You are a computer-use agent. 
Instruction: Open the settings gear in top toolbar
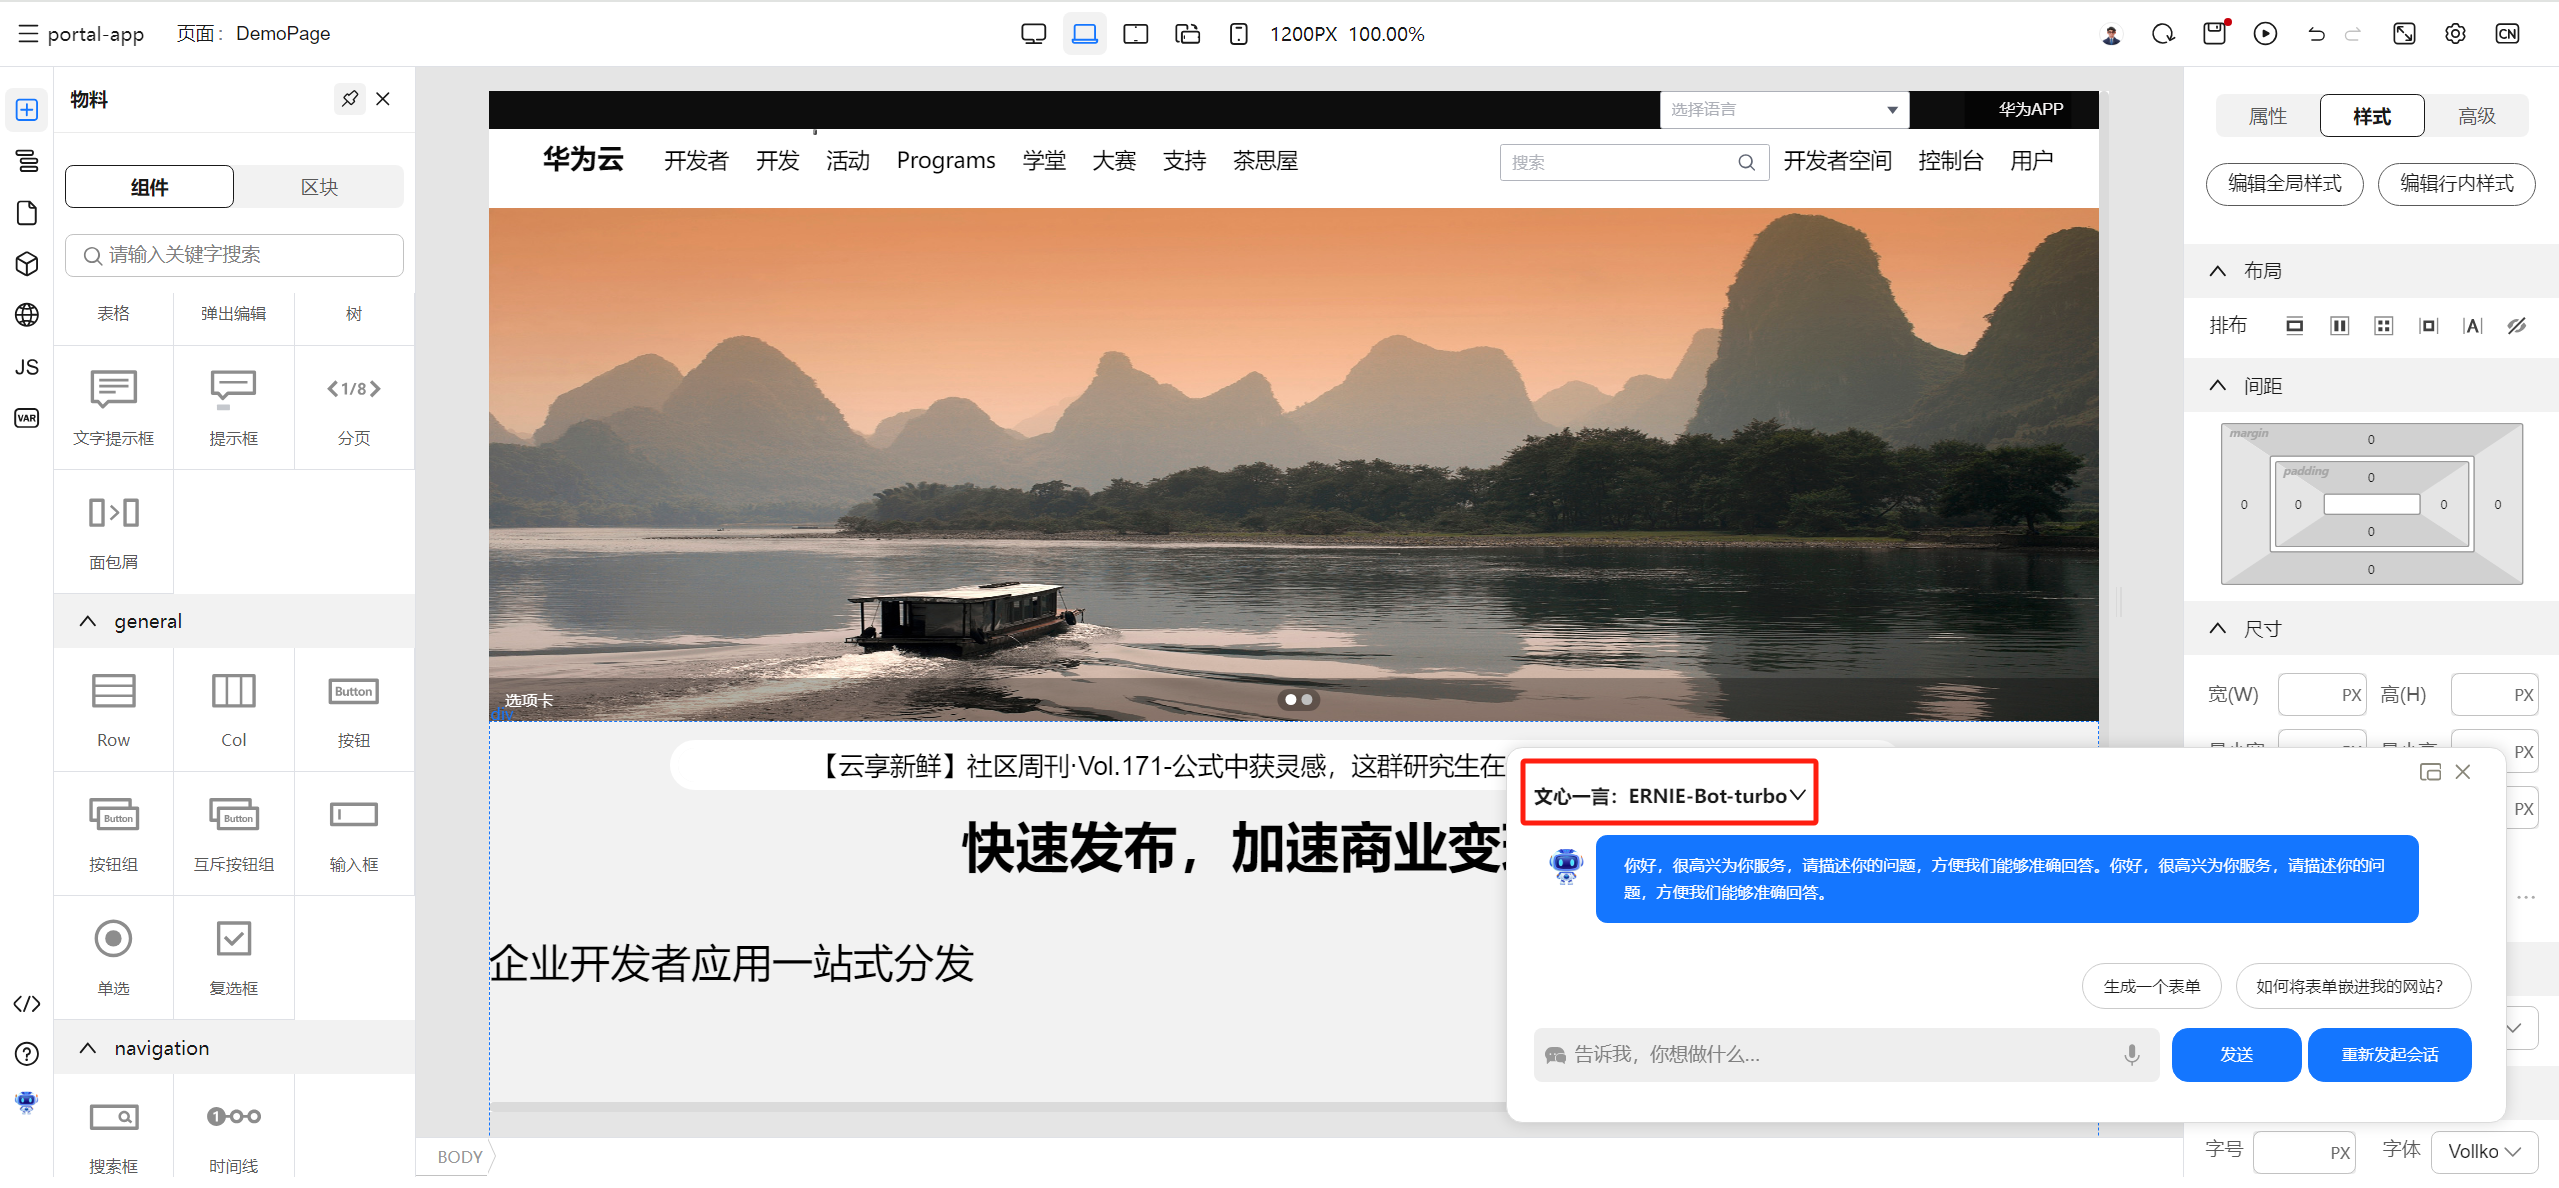(x=2455, y=34)
